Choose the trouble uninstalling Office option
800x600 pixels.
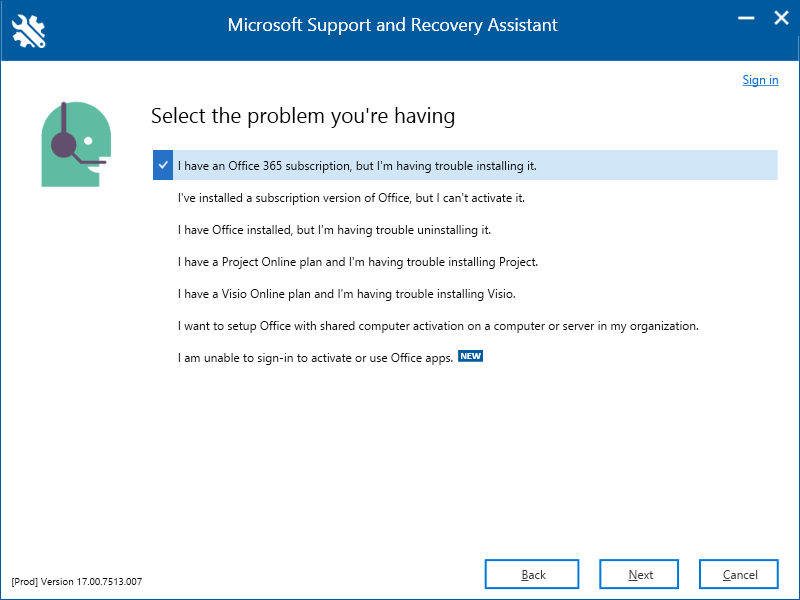pyautogui.click(x=334, y=230)
